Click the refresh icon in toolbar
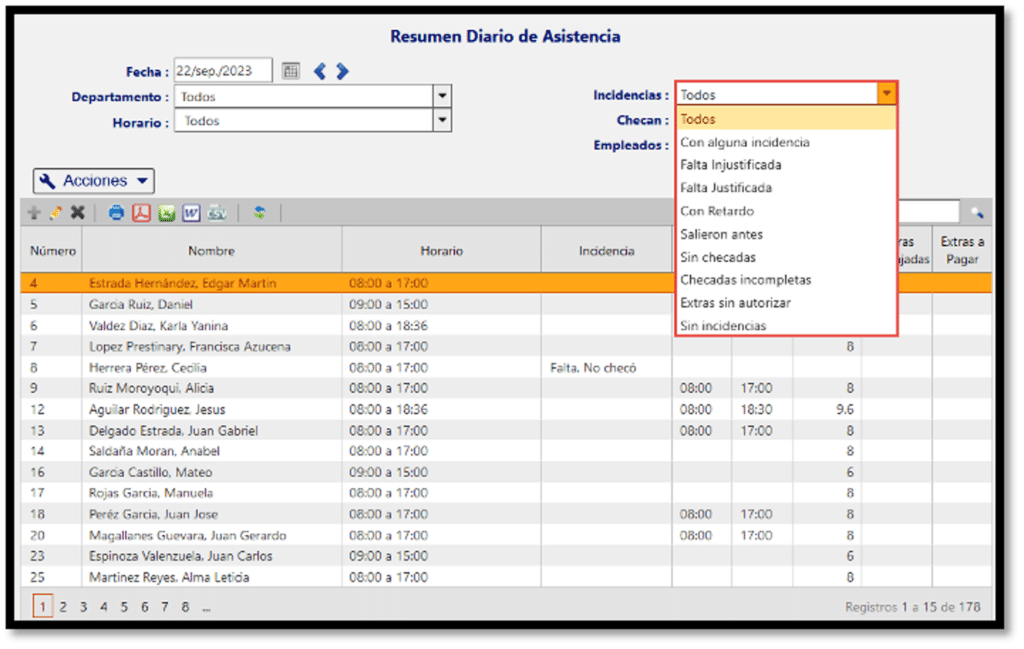 coord(258,213)
